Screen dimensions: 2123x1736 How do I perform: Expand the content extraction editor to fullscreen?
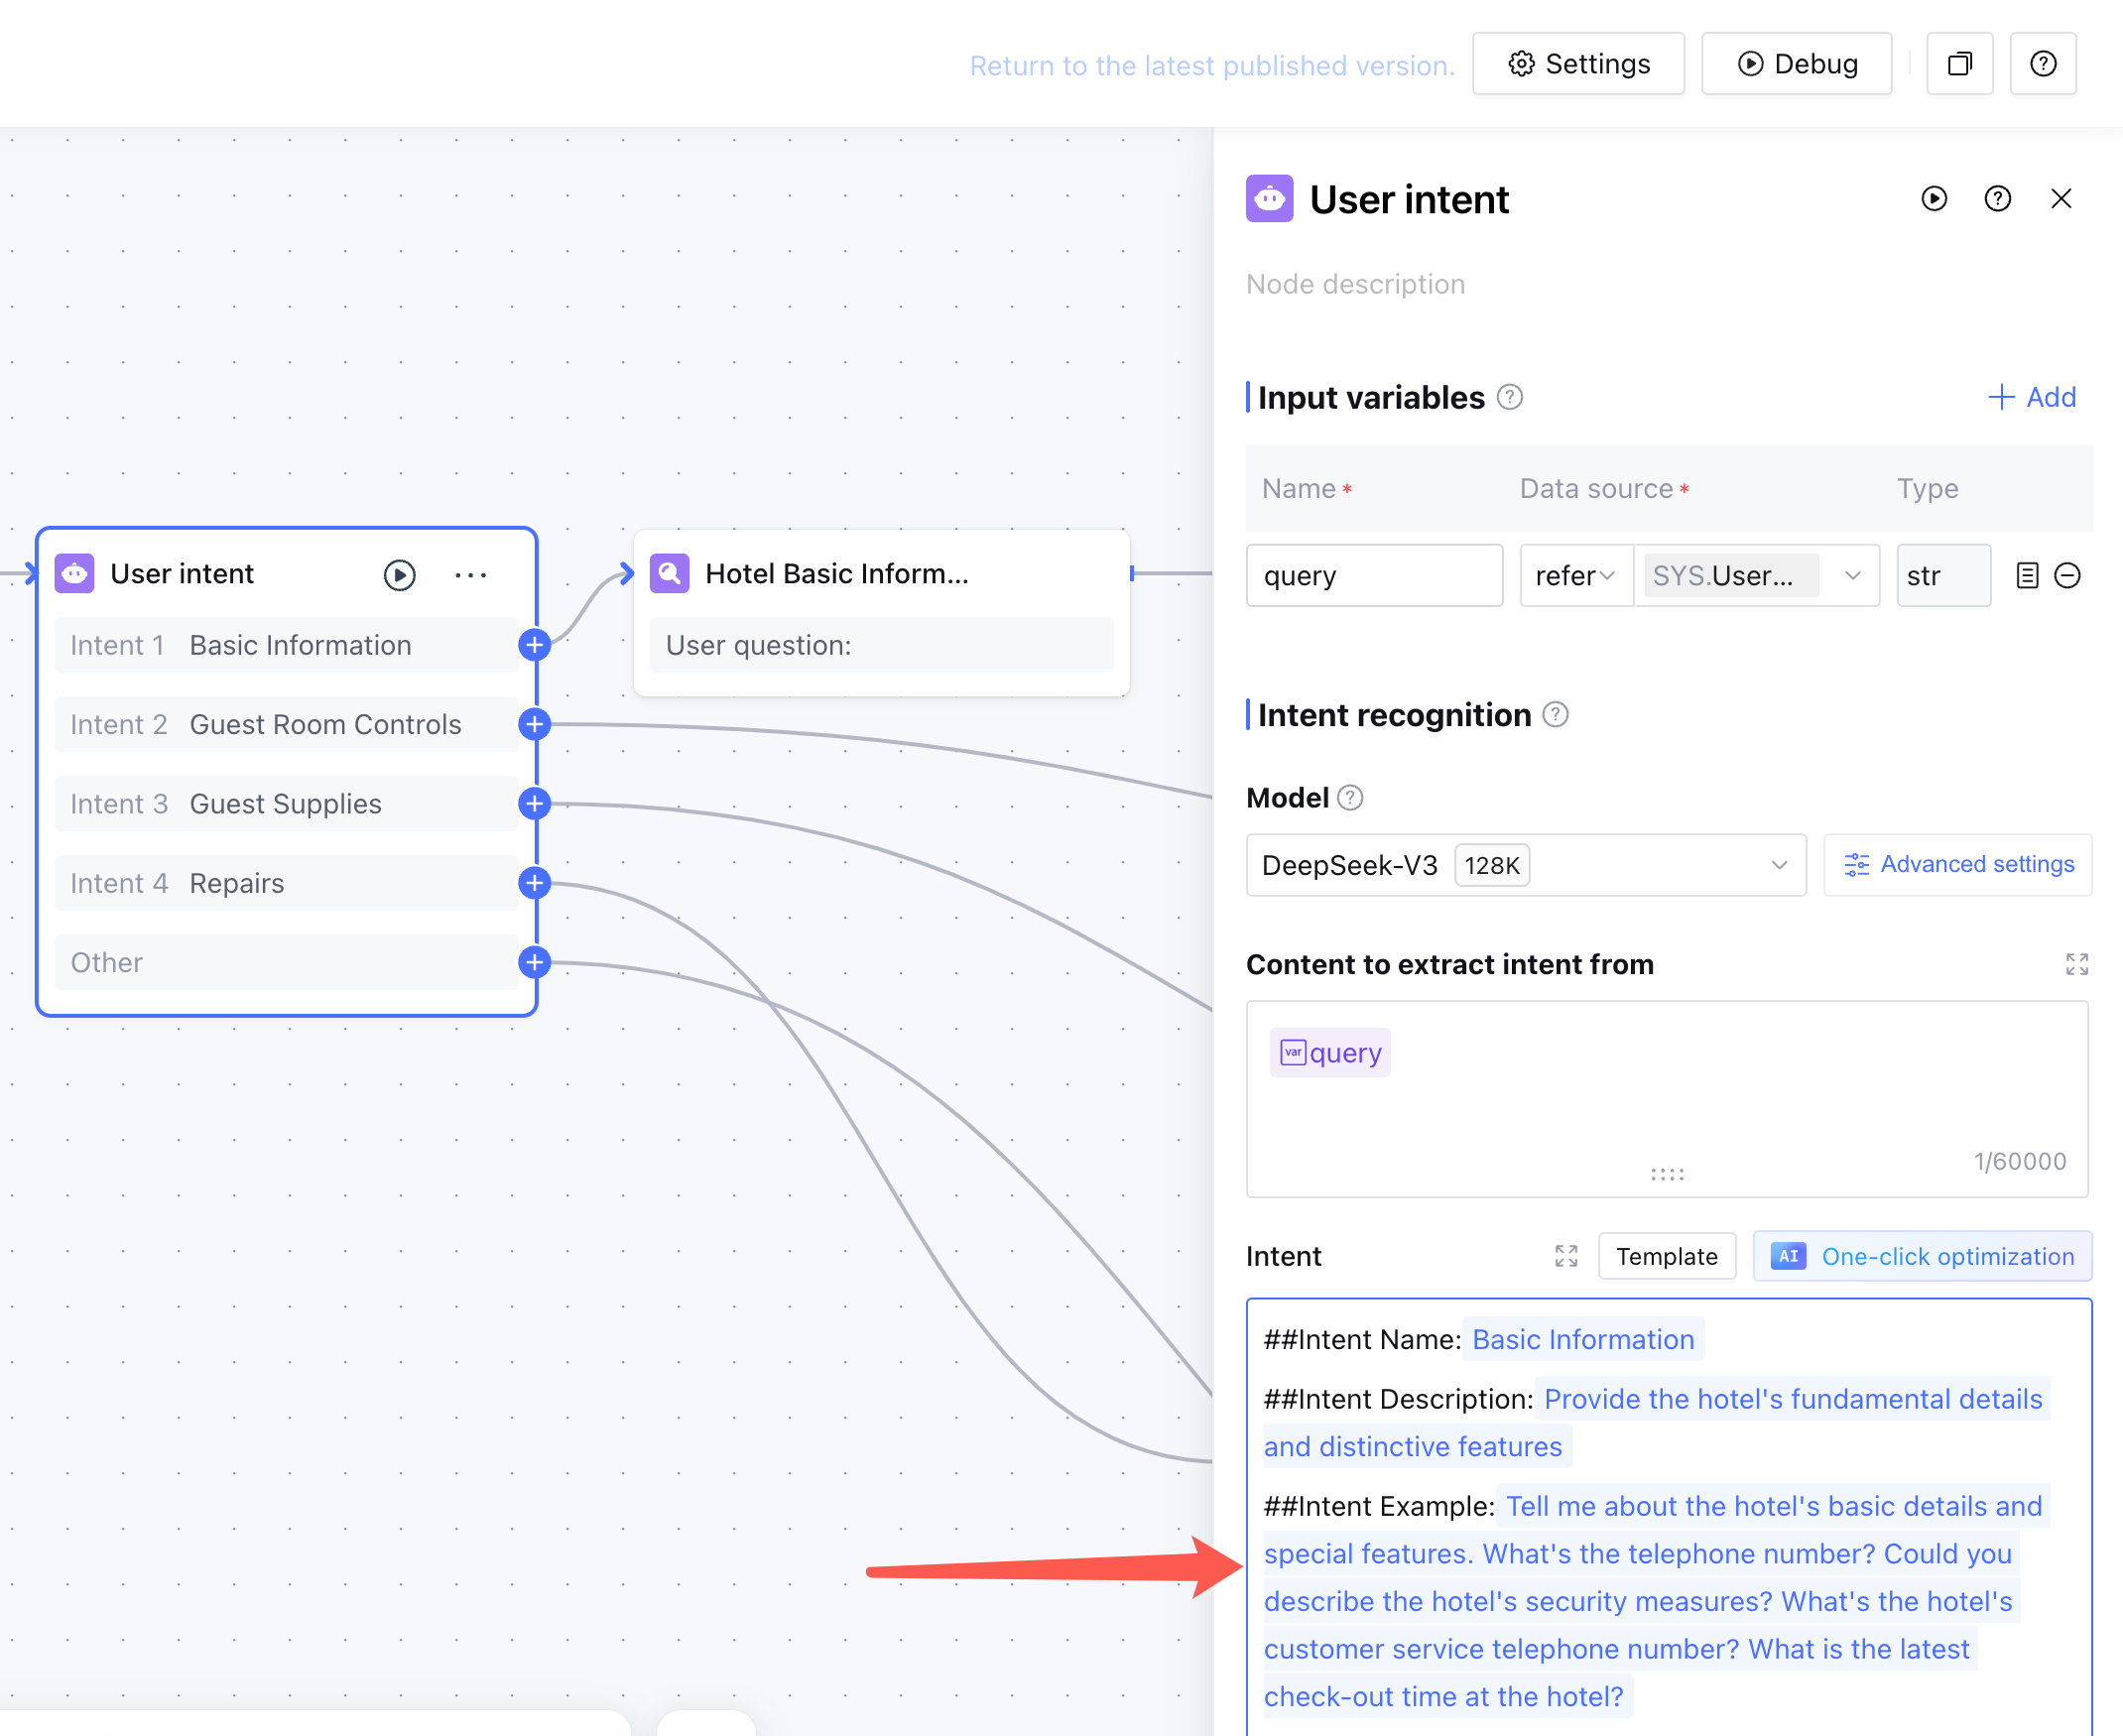tap(2076, 964)
